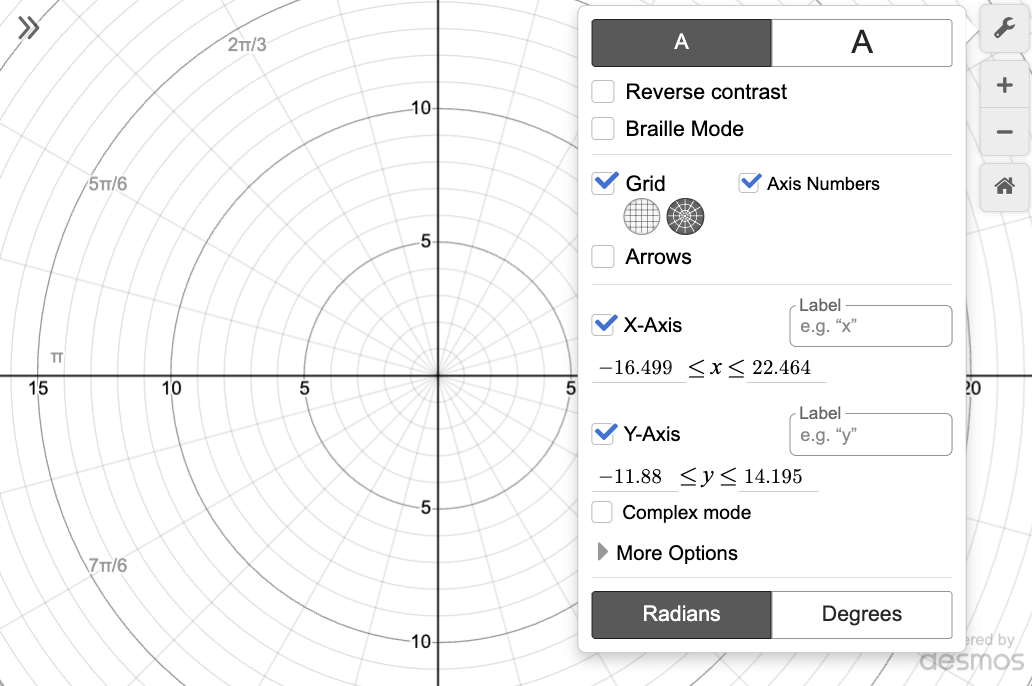The height and width of the screenshot is (686, 1032).
Task: Zoom in with the plus button
Action: (1004, 85)
